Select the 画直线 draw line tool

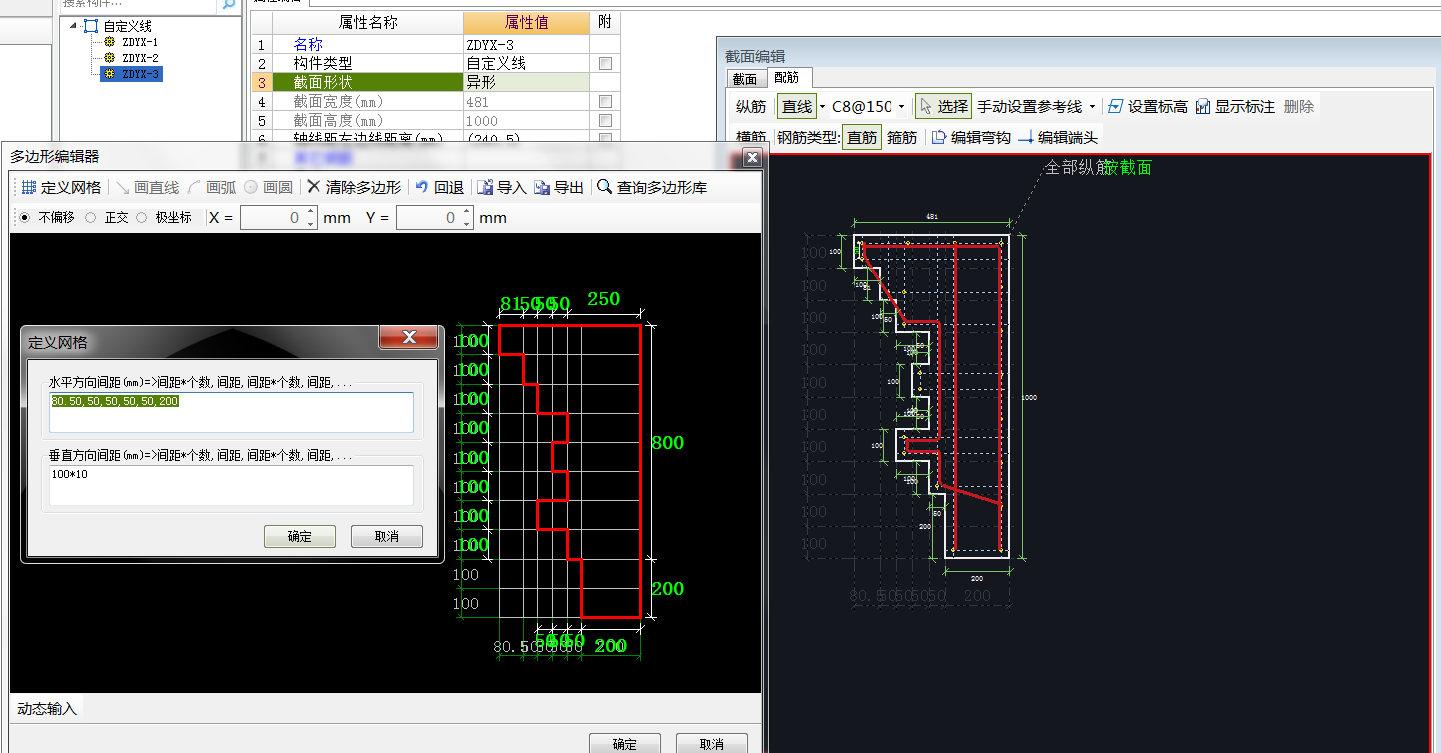click(147, 187)
